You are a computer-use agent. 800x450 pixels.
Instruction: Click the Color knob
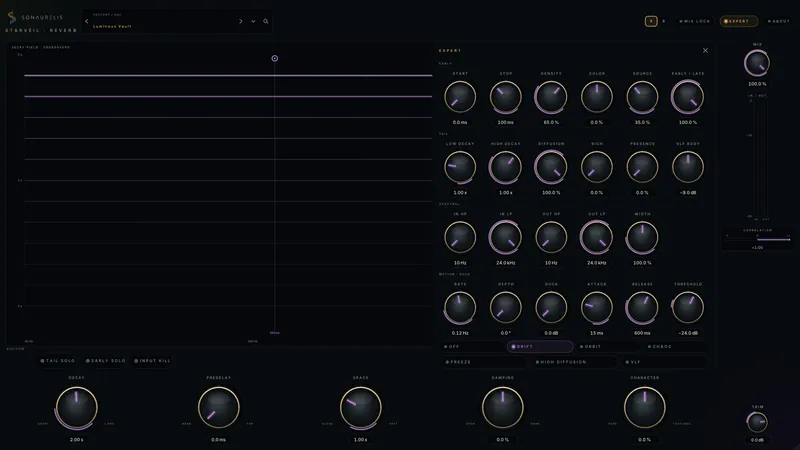(596, 97)
